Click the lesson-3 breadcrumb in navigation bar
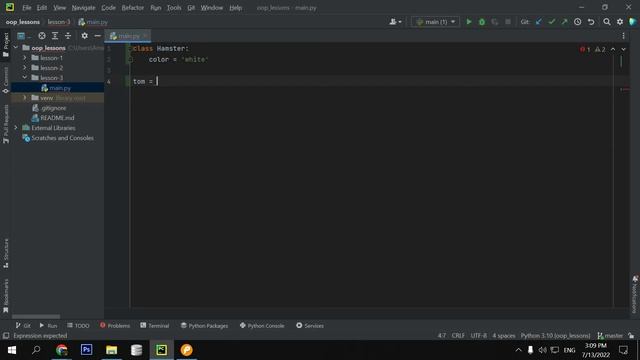 (x=59, y=22)
